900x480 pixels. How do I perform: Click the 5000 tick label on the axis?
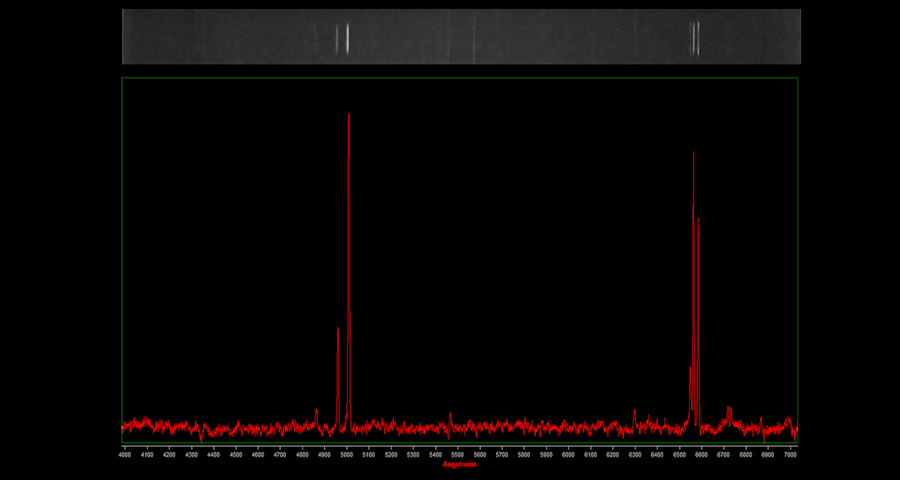point(347,455)
